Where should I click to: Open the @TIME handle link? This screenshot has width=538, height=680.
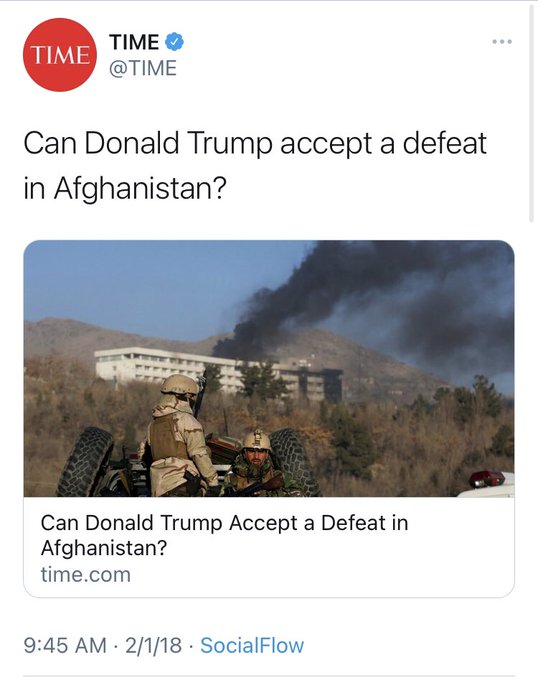point(143,68)
